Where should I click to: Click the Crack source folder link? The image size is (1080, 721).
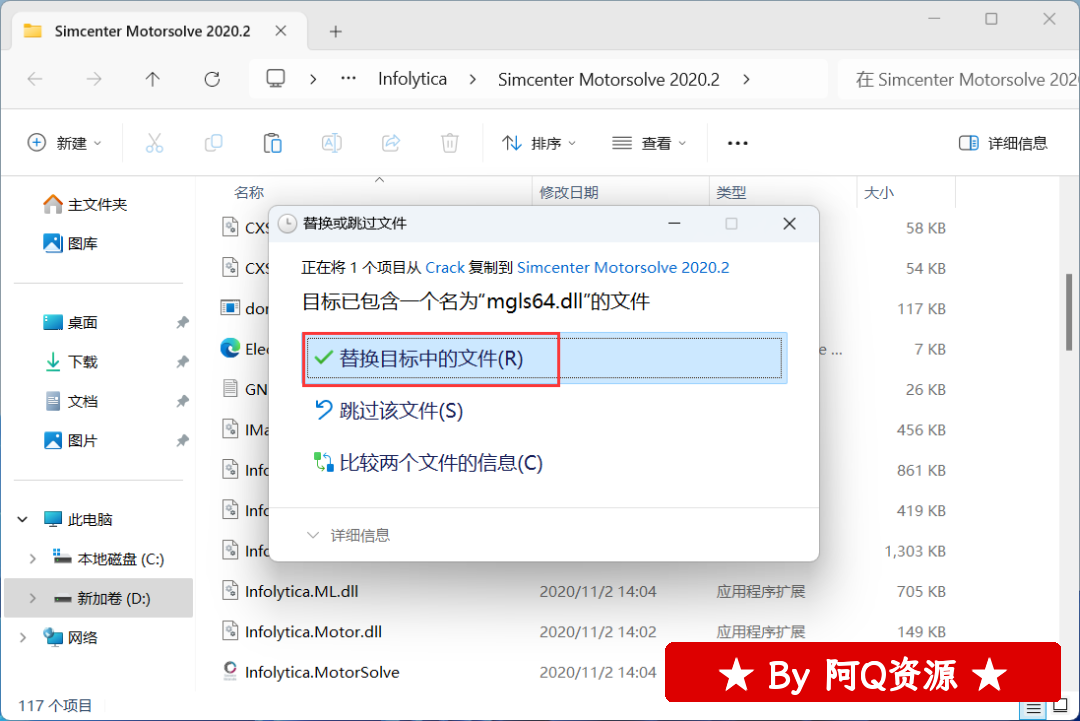tap(445, 267)
